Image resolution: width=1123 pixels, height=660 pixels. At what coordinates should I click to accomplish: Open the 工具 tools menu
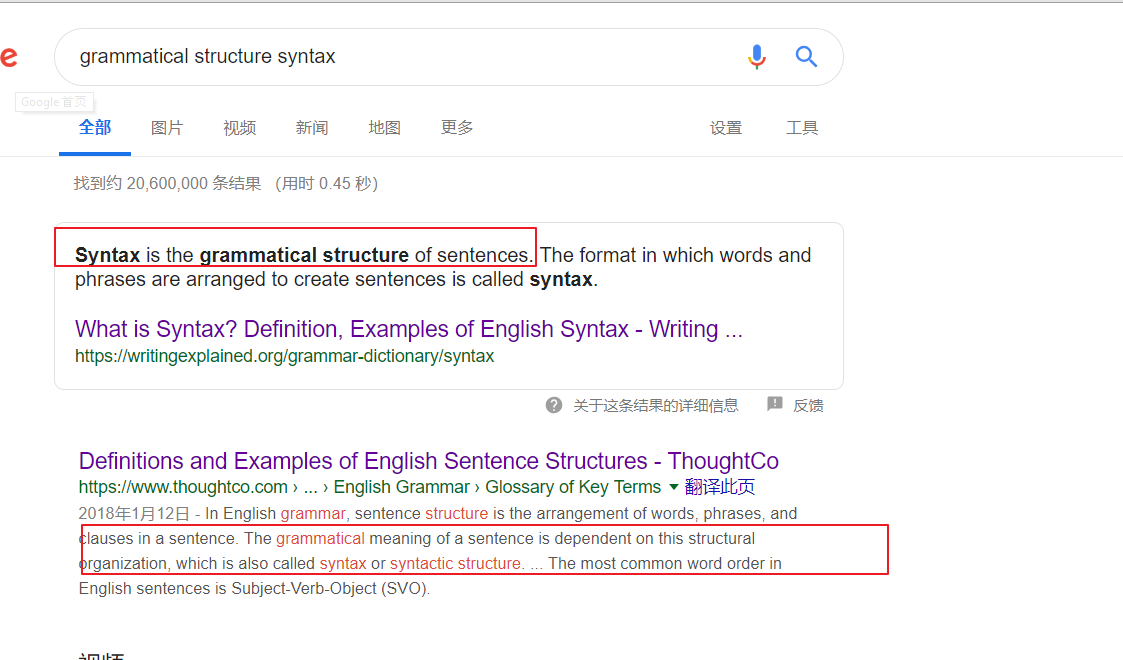pyautogui.click(x=801, y=128)
